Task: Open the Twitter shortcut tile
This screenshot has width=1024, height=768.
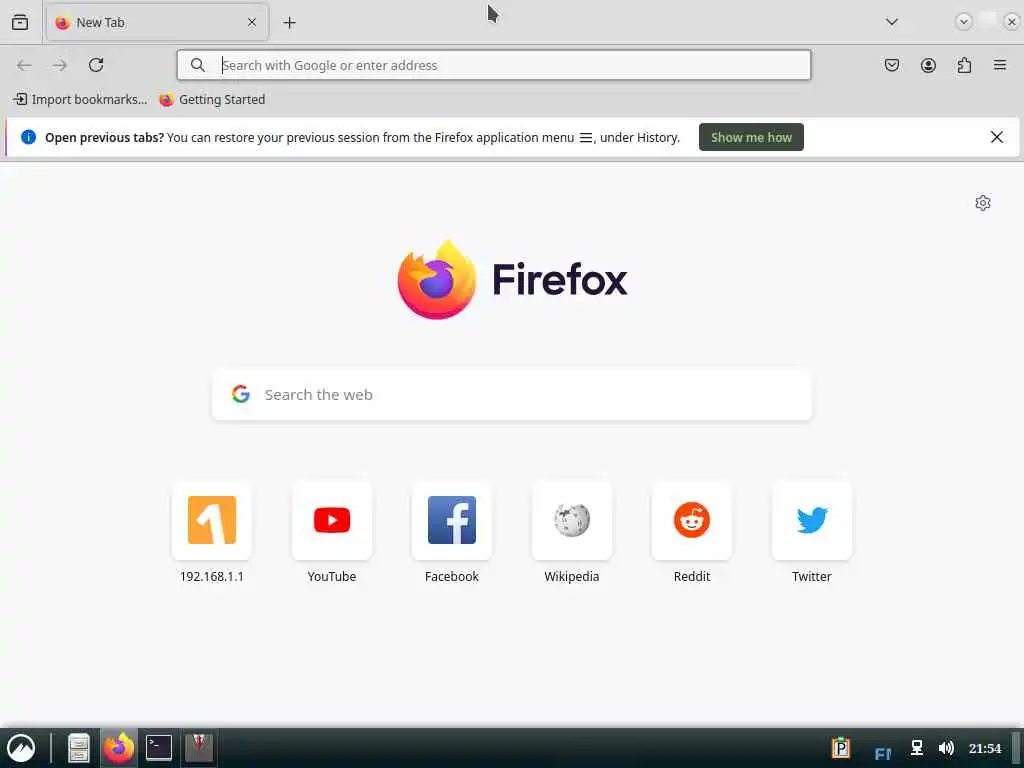Action: (x=812, y=520)
